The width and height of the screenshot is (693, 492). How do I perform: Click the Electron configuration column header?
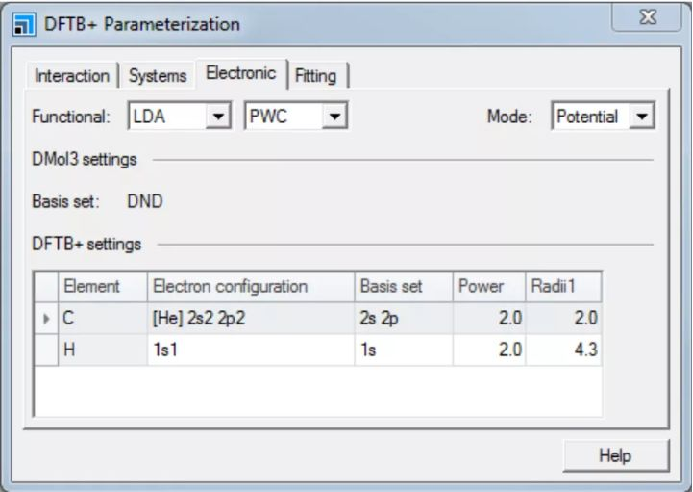coord(251,286)
